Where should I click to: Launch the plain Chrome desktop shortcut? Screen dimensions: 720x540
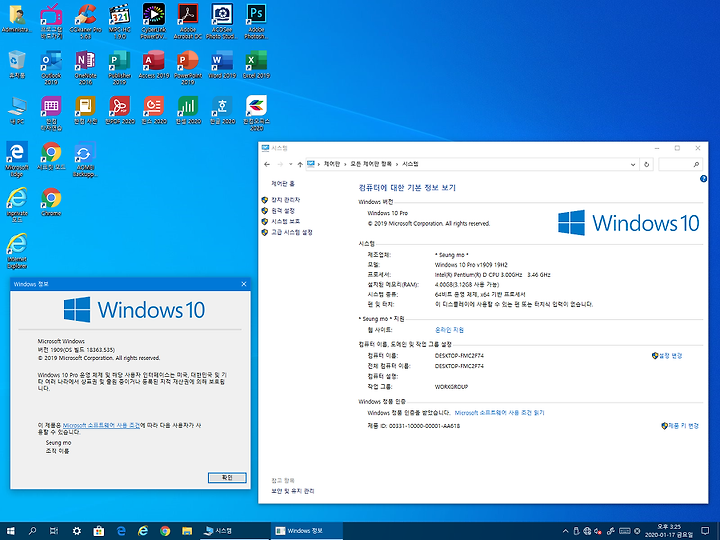click(51, 202)
